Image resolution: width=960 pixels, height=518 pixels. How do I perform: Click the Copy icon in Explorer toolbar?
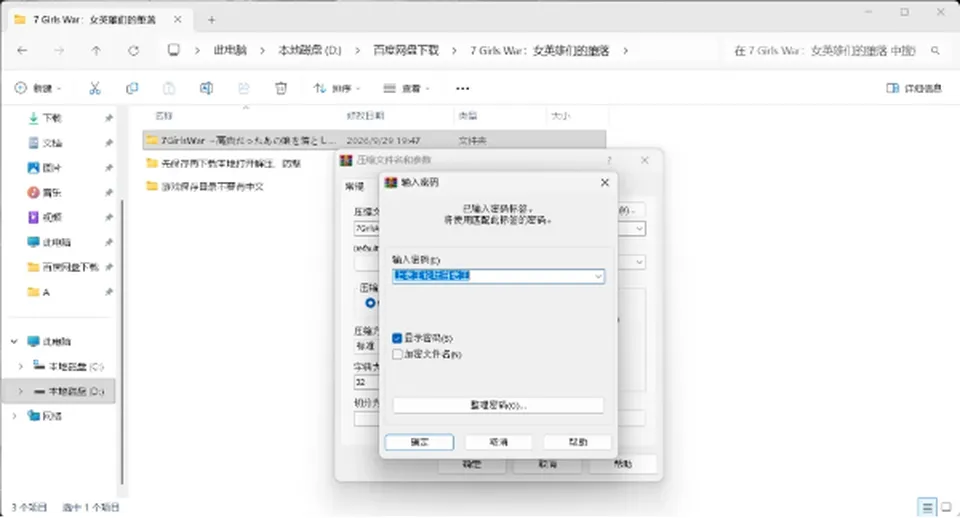132,88
